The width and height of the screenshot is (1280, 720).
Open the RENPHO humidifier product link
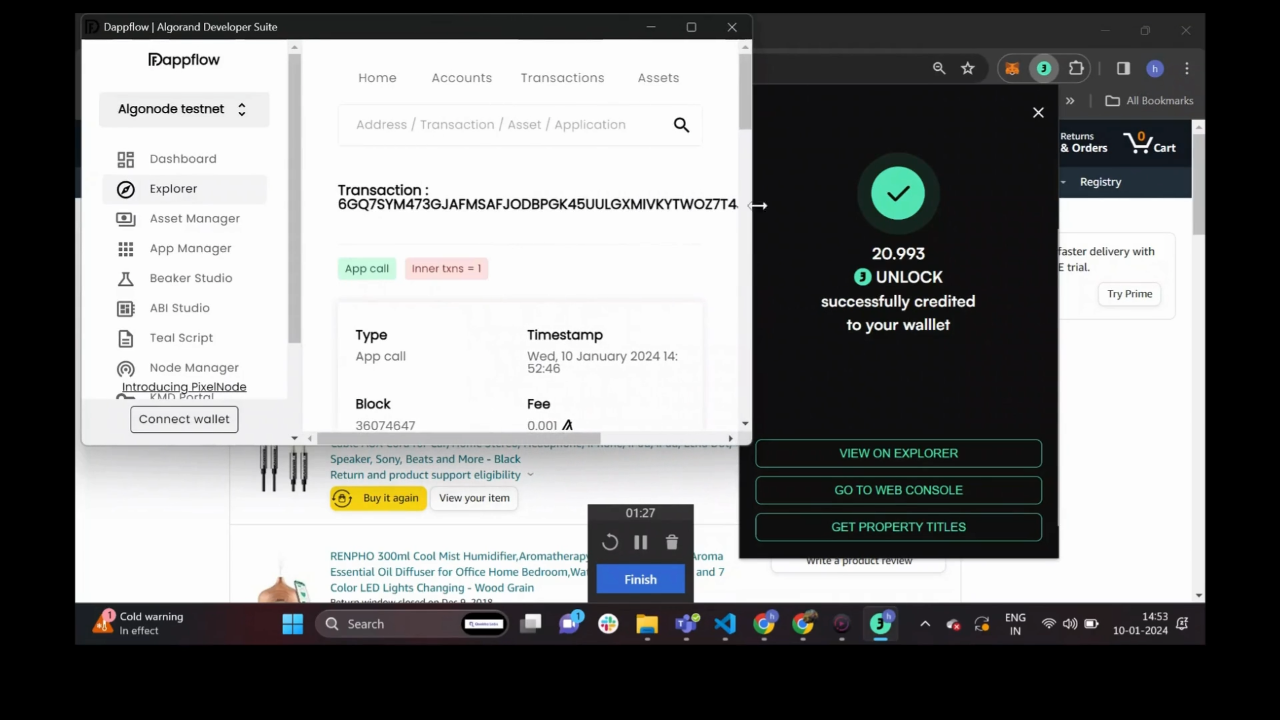coord(527,572)
